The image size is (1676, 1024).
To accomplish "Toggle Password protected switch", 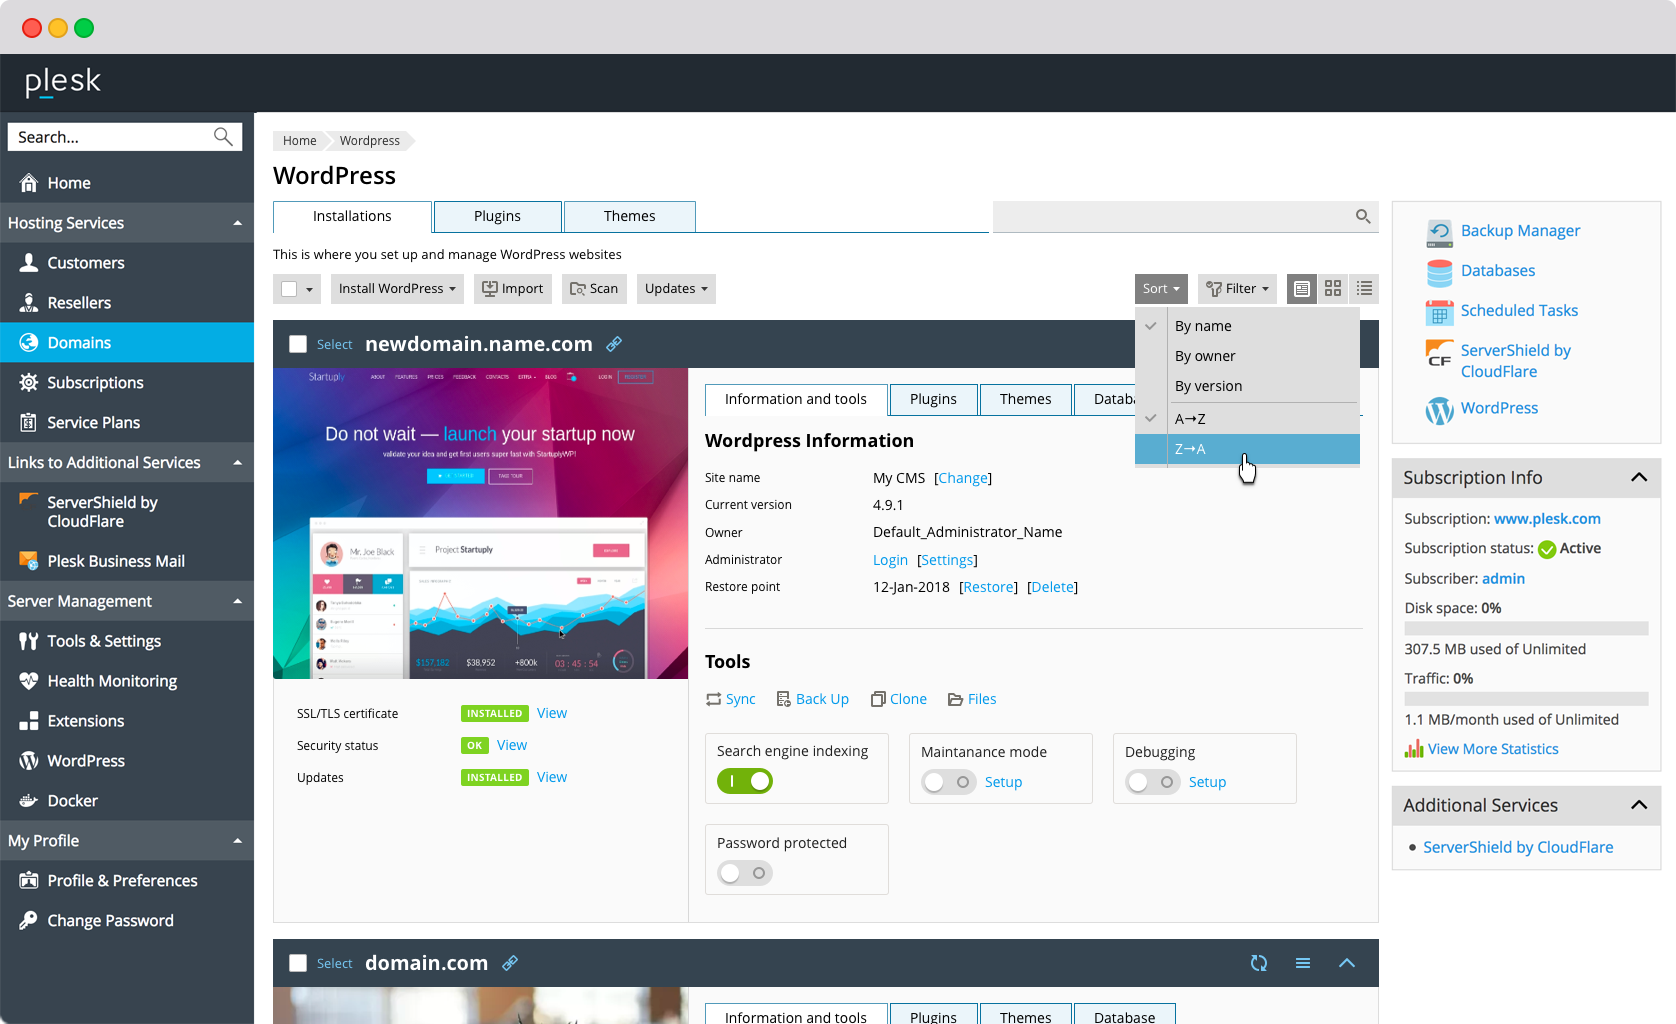I will (x=745, y=873).
